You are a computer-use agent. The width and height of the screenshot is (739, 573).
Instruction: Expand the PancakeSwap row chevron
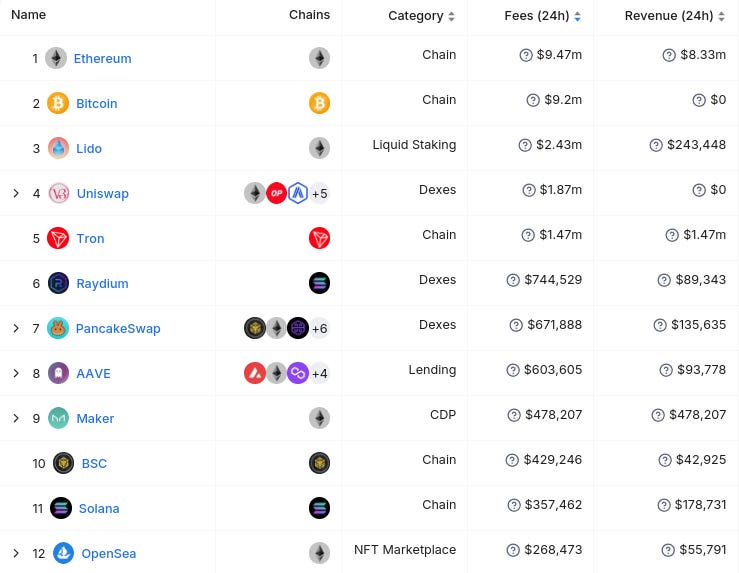coord(16,328)
